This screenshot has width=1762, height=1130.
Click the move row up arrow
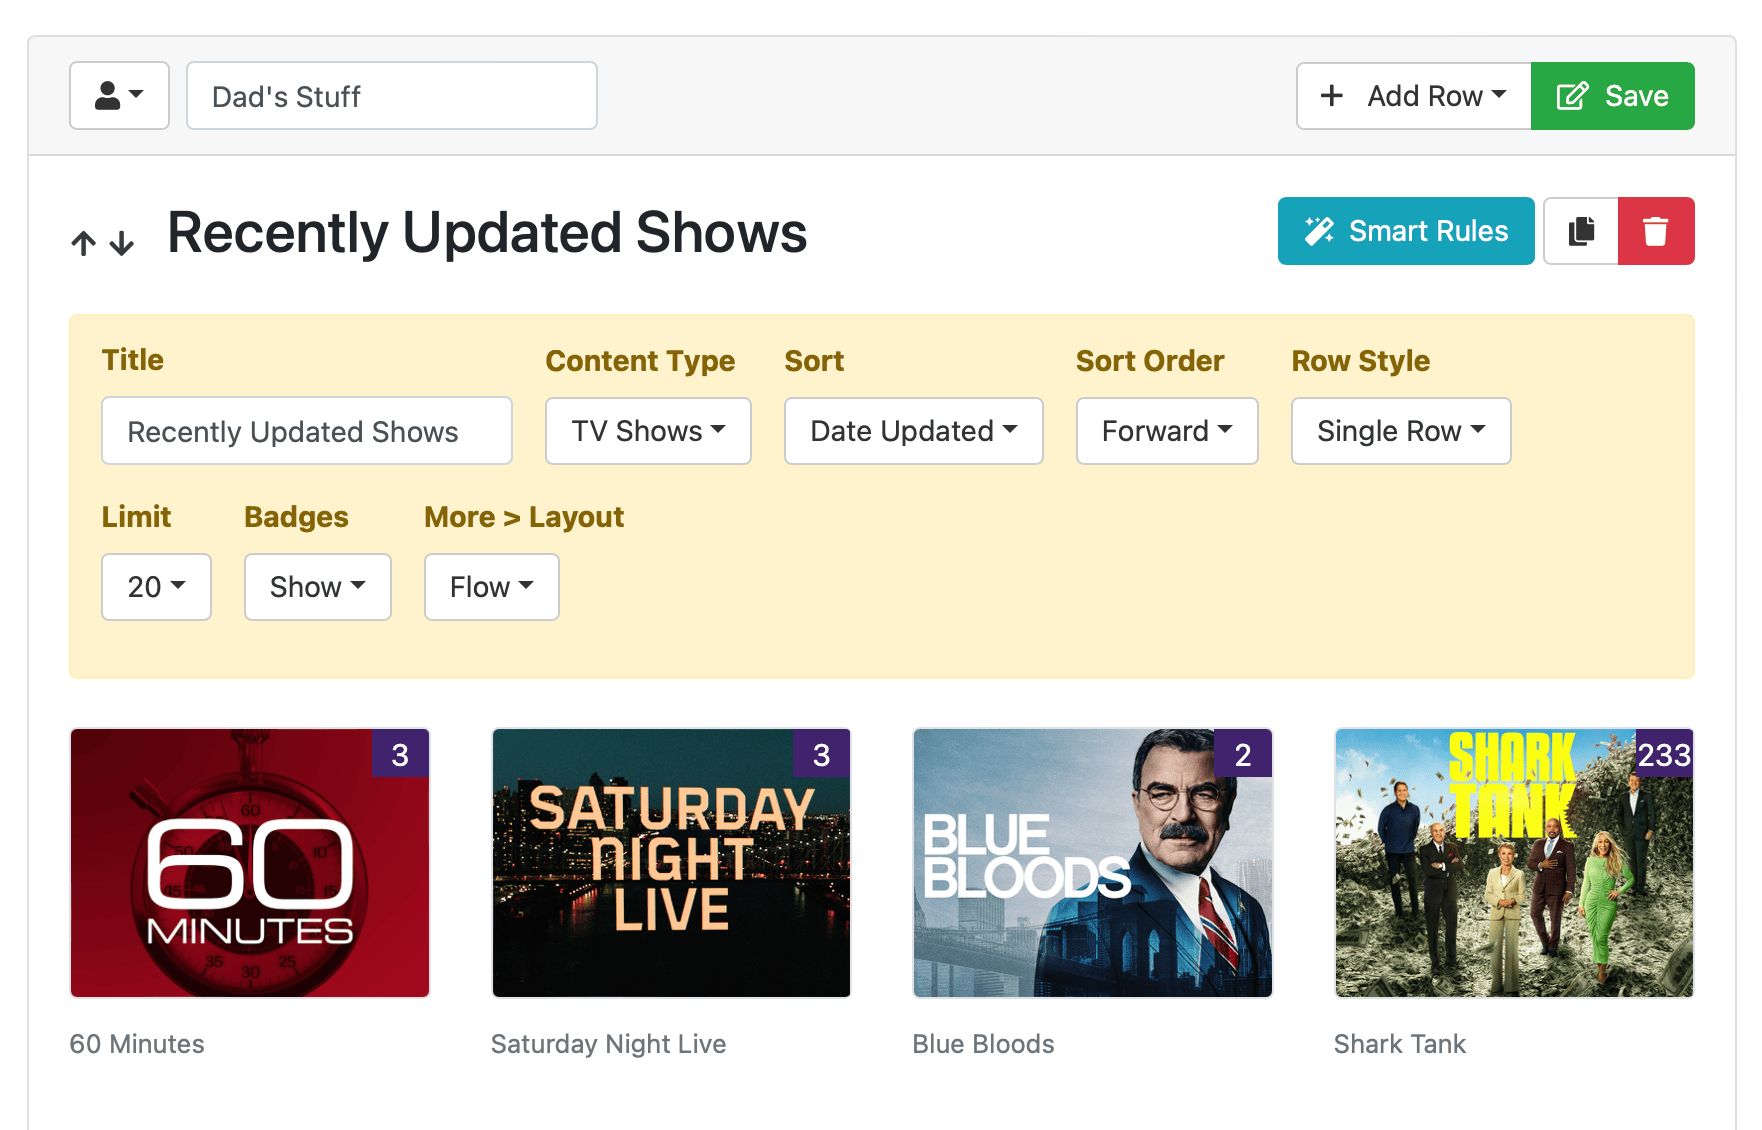click(84, 243)
